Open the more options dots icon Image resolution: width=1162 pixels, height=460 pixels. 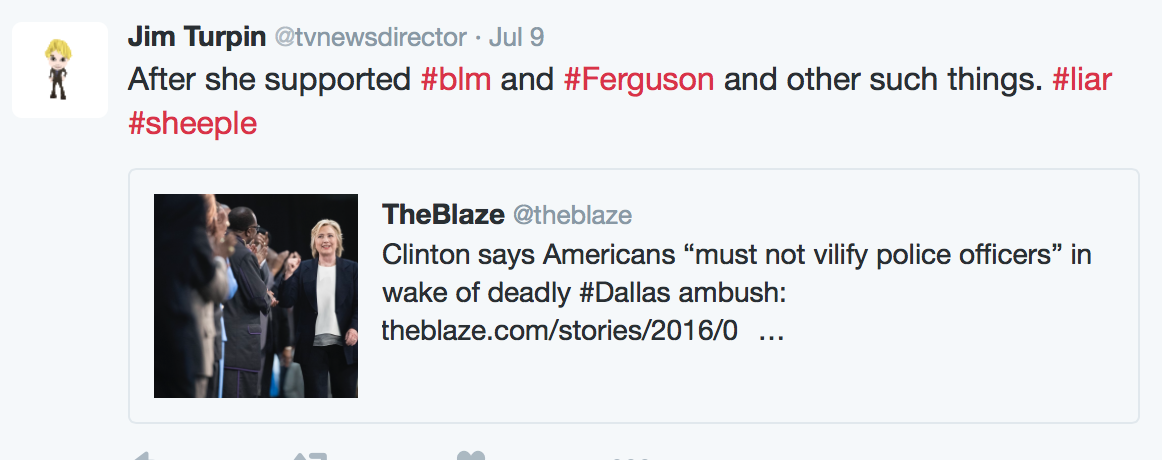(x=631, y=457)
